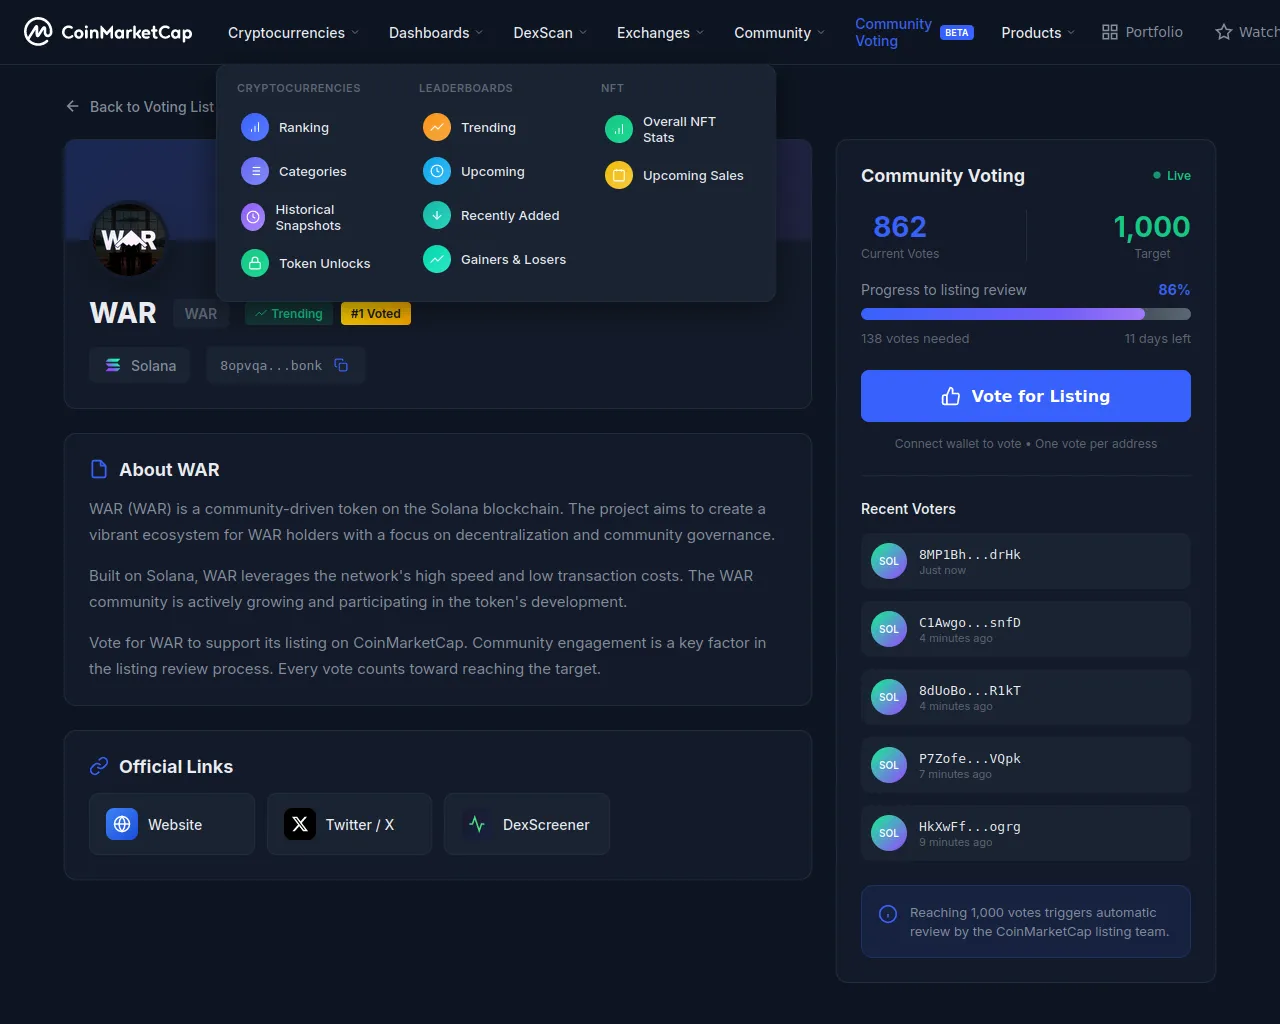Open the Portfolio page
This screenshot has height=1024, width=1280.
point(1142,32)
